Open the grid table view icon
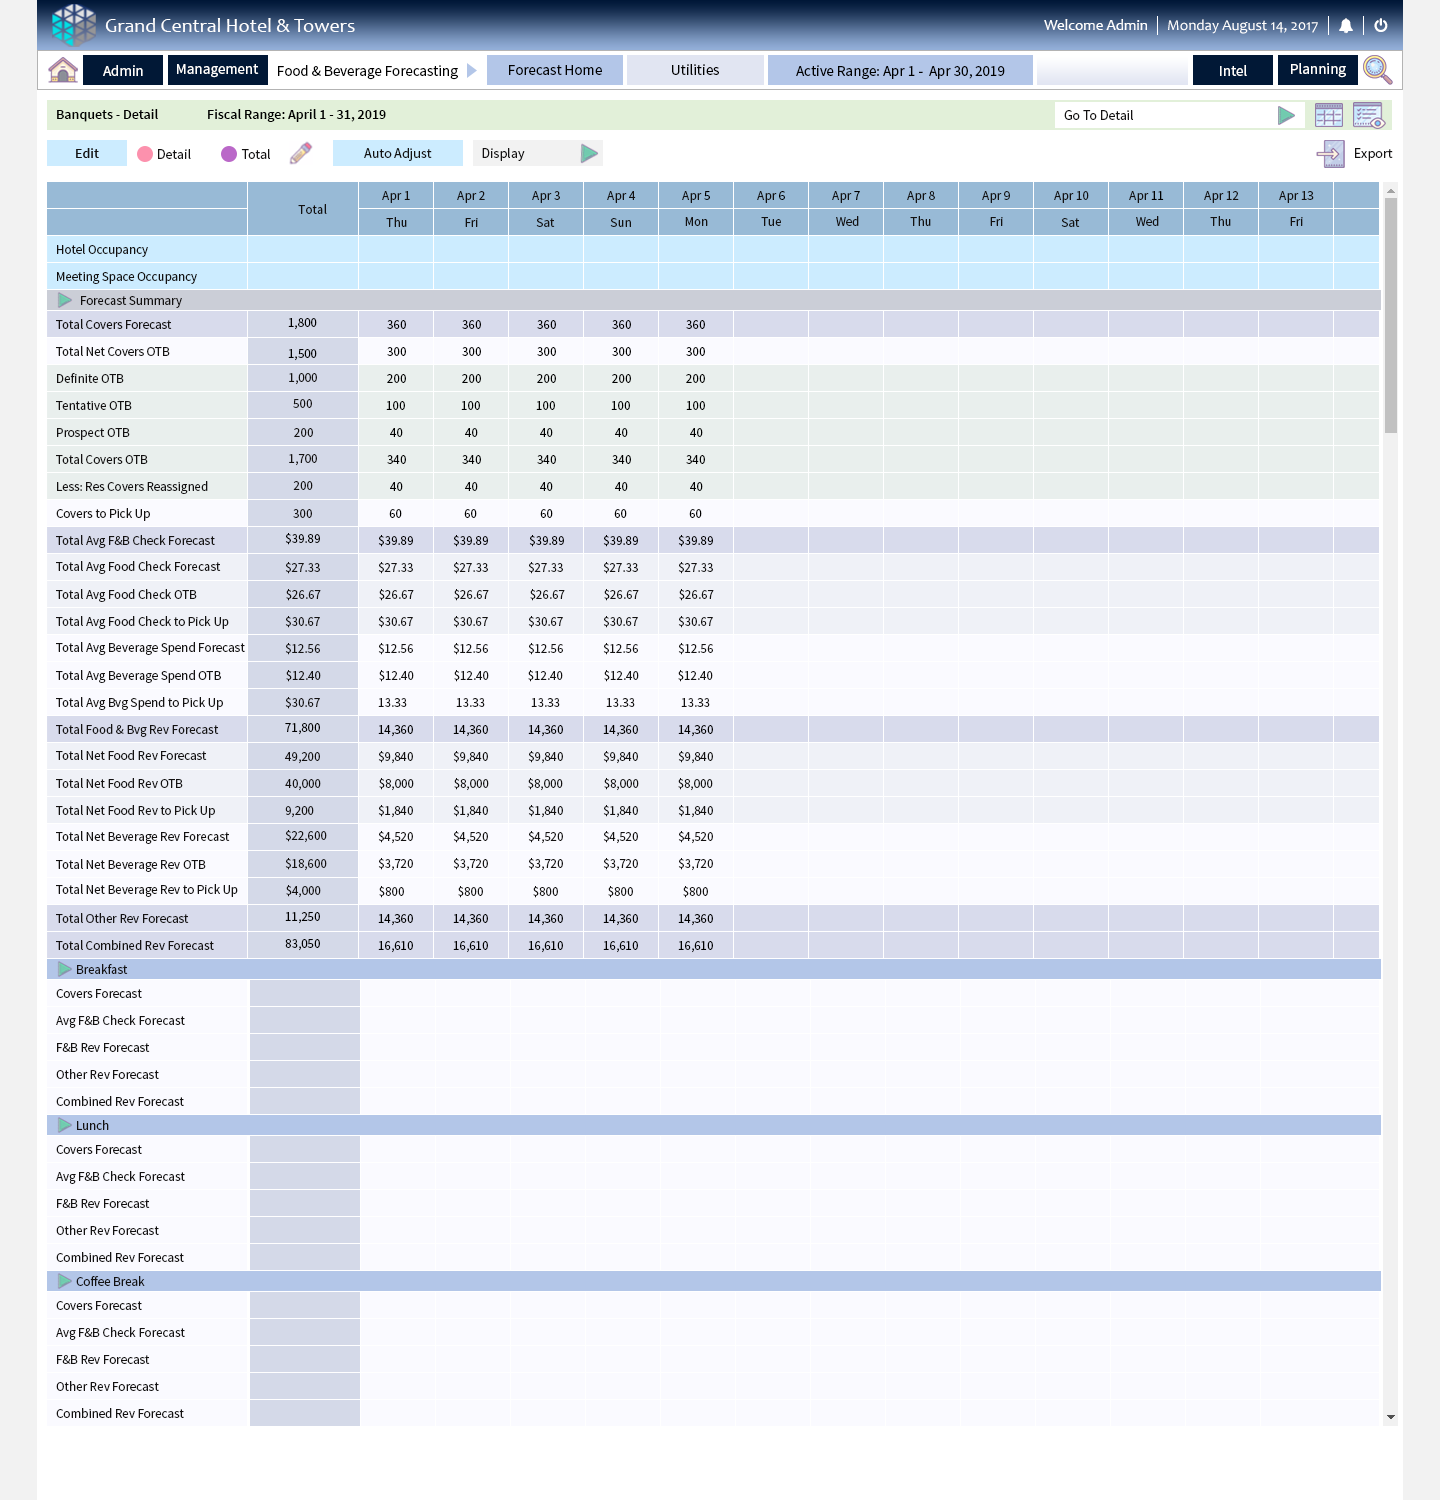Screen dimensions: 1440x1500 (1329, 115)
